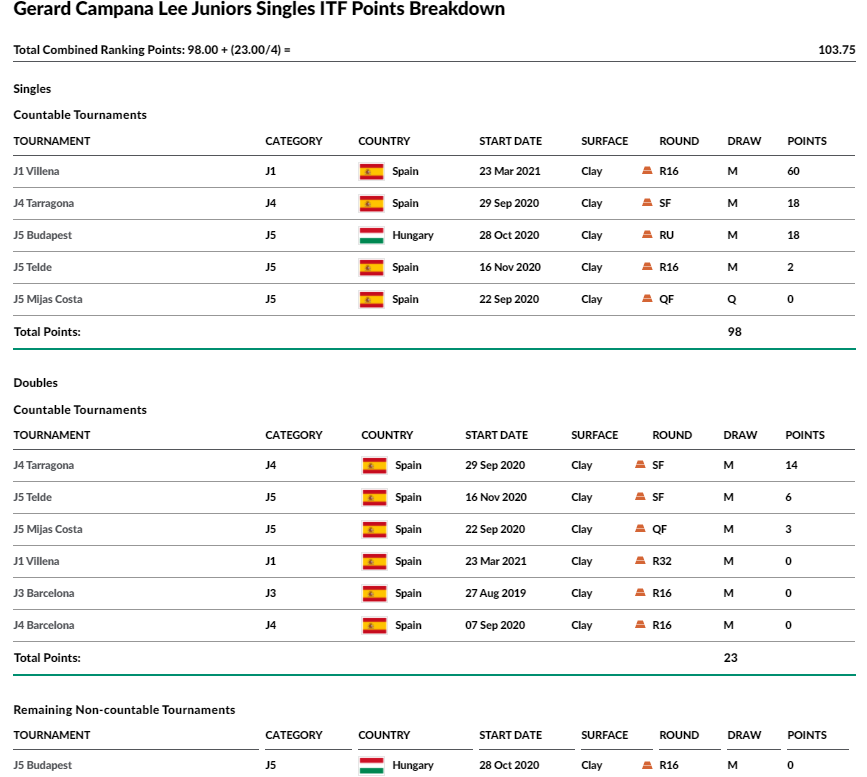Click the clay surface icon in J5 Mijas Costa singles row

647,299
